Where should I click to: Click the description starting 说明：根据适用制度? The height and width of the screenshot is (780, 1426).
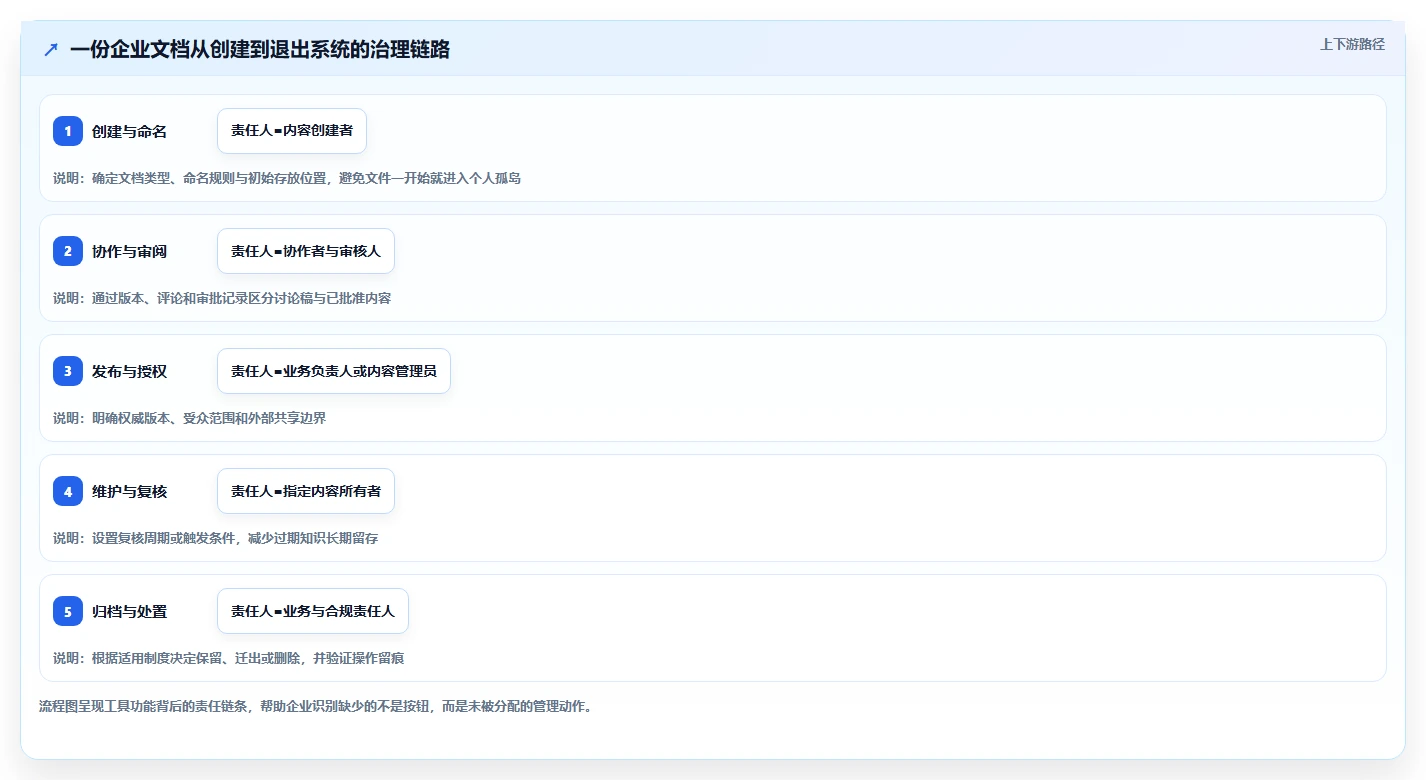pos(229,658)
